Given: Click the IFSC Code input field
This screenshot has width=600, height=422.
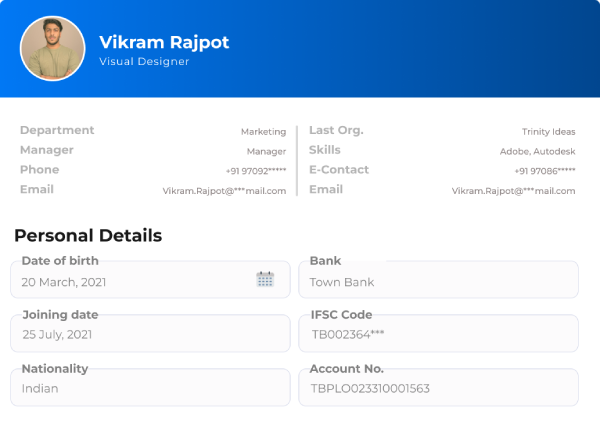Looking at the screenshot, I should [438, 334].
